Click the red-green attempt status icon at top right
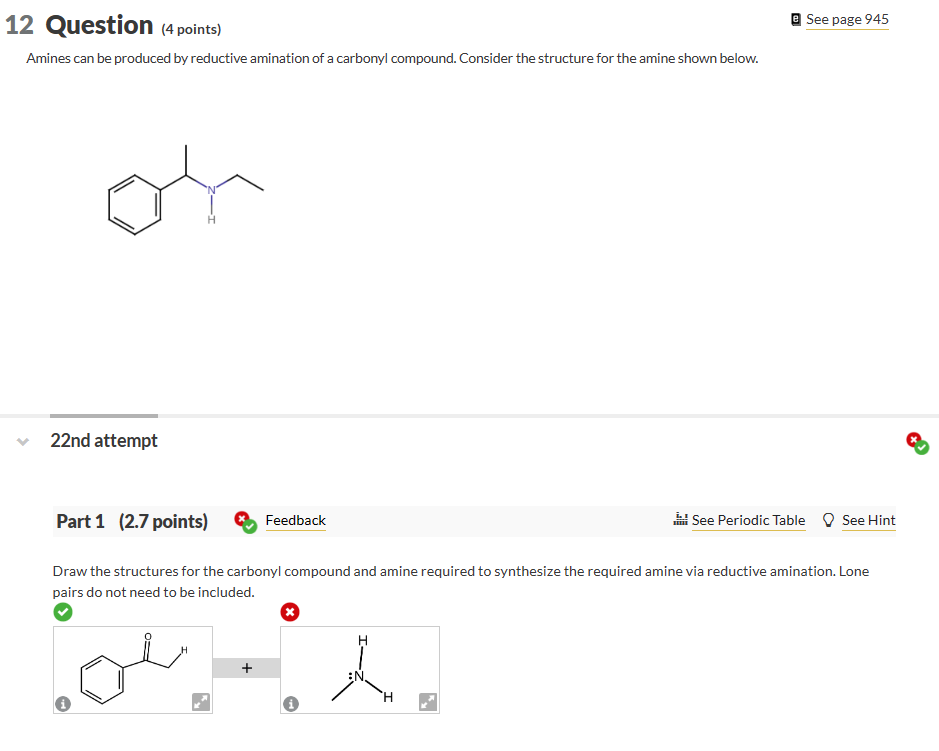This screenshot has width=939, height=751. [917, 443]
